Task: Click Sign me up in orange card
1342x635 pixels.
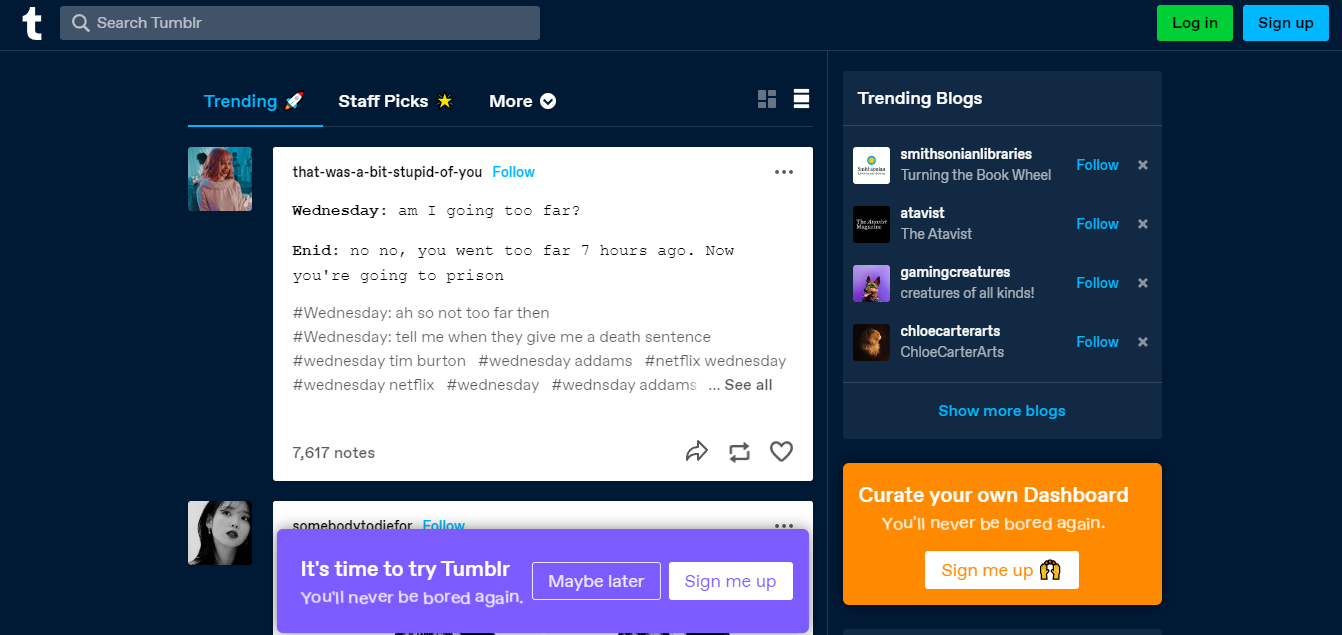Action: click(1001, 570)
